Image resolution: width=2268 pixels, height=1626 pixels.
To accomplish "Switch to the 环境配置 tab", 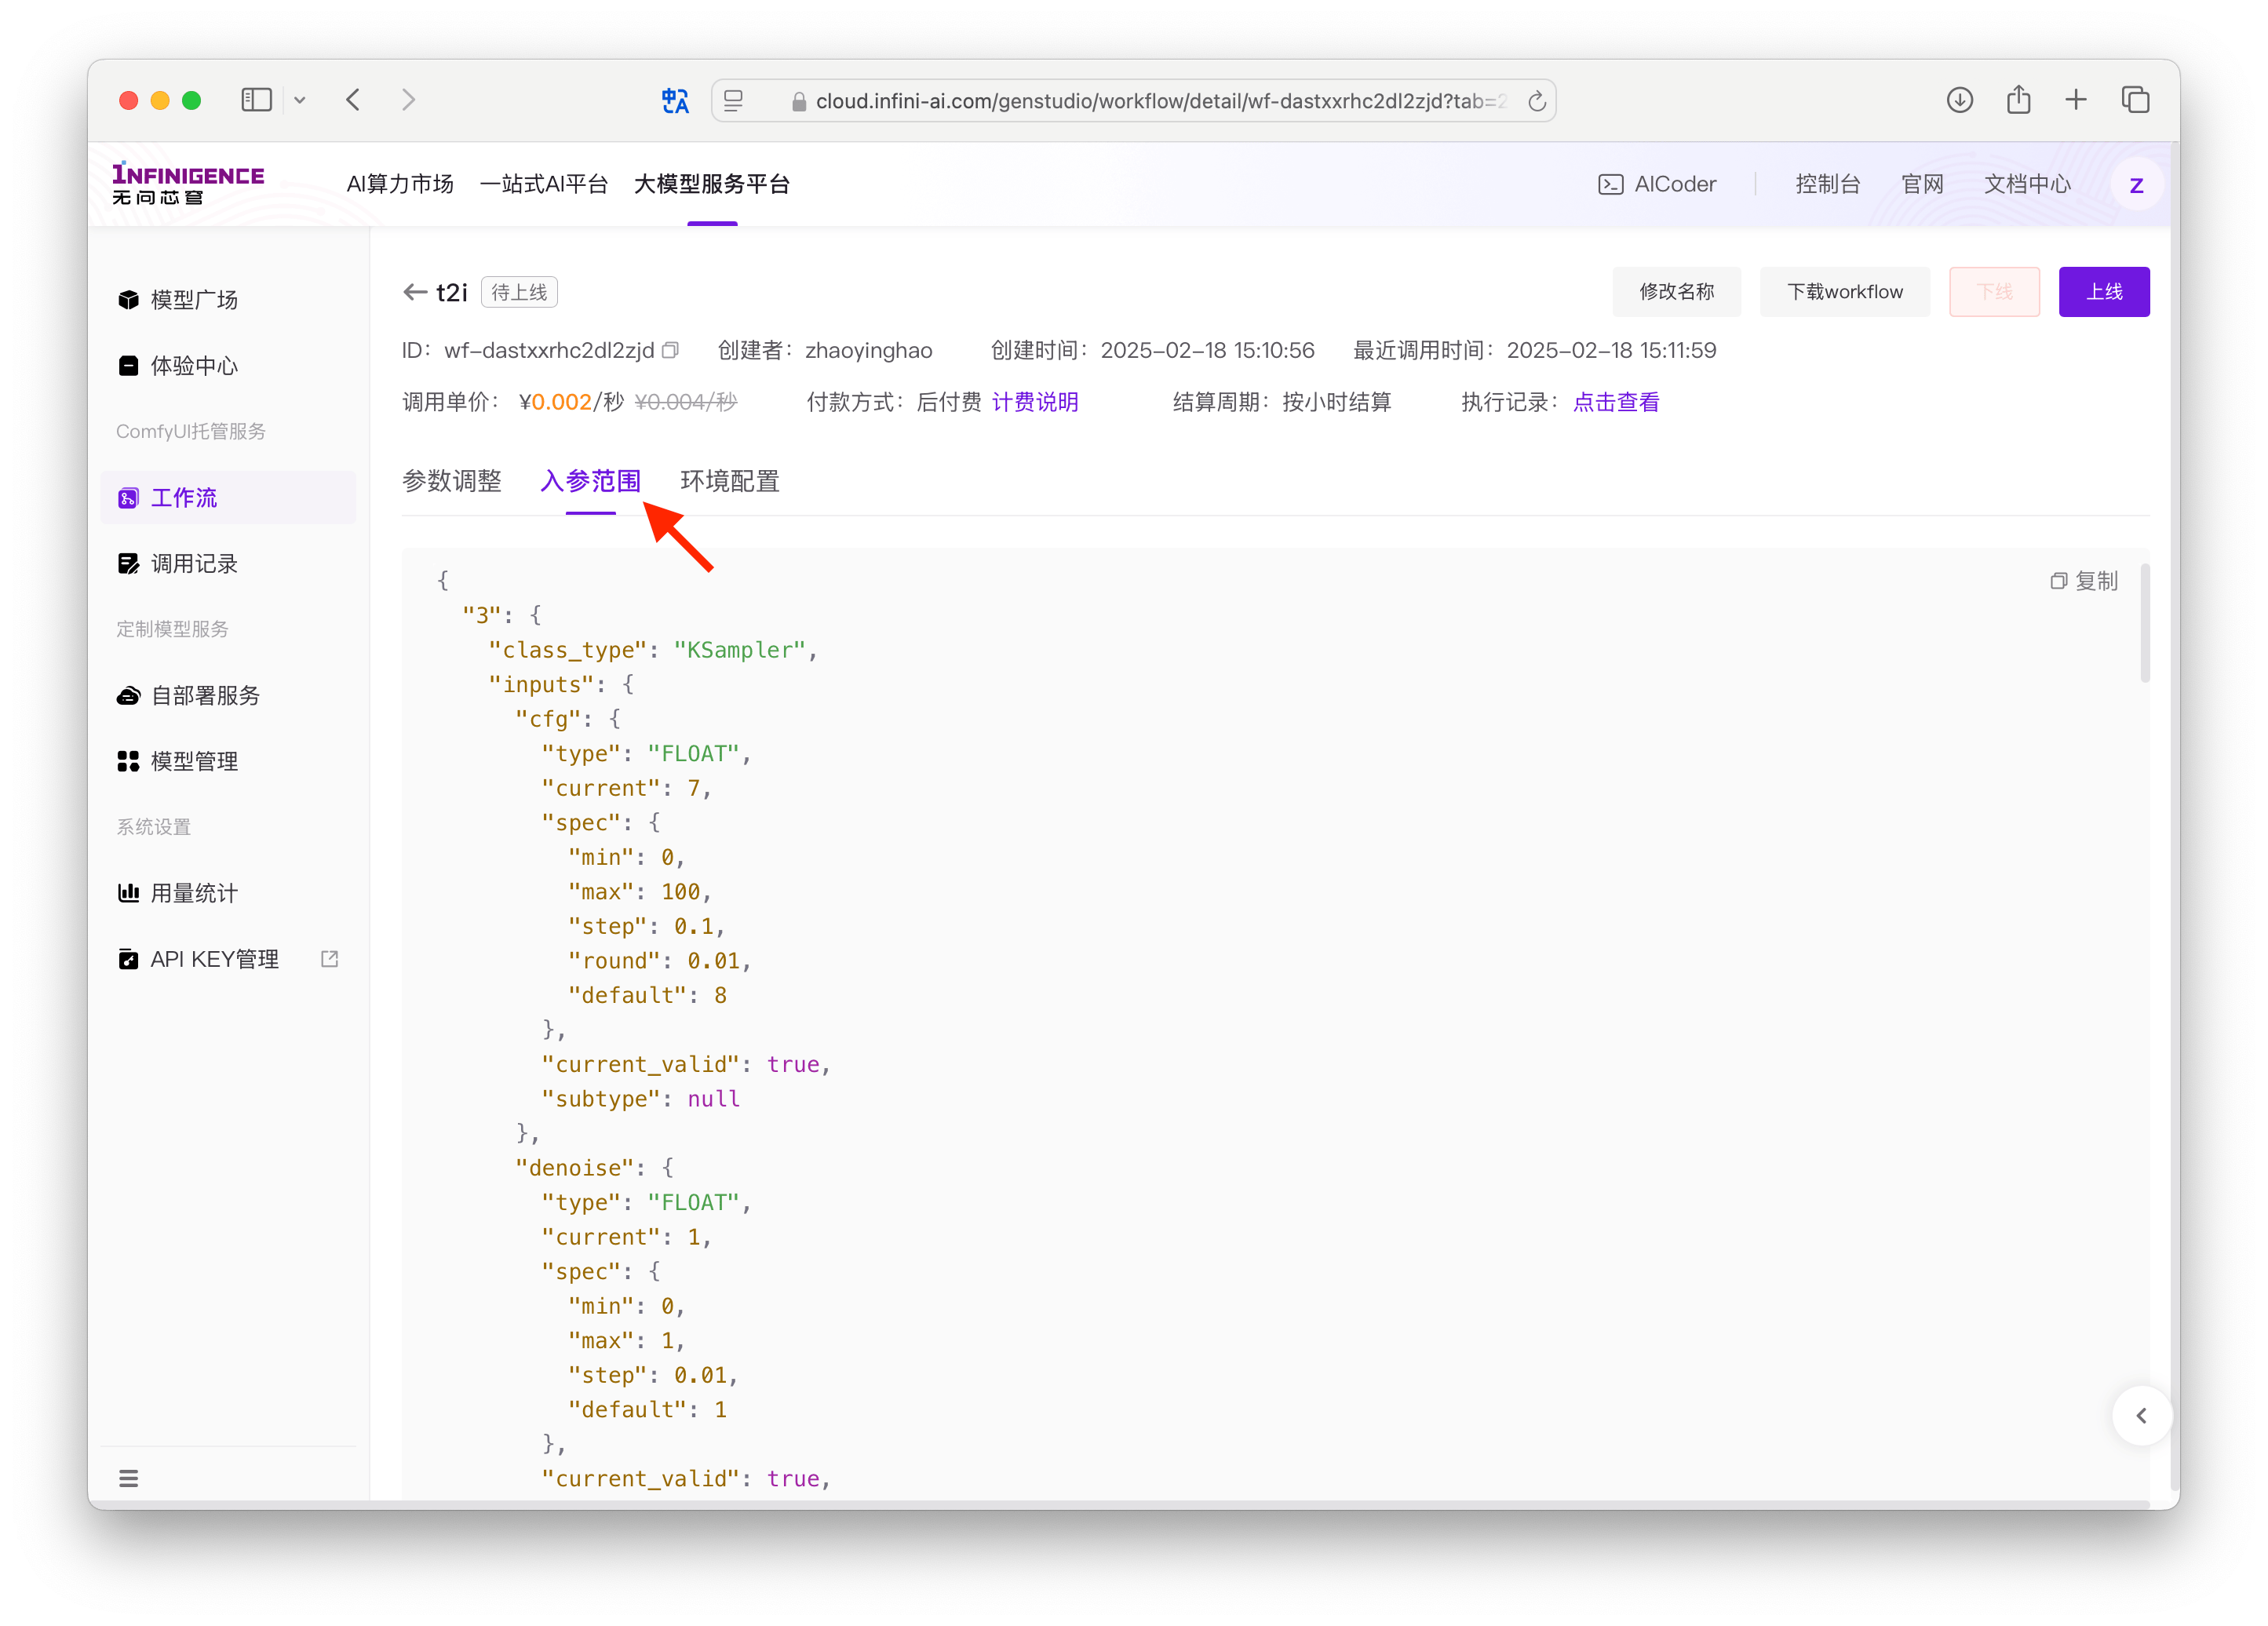I will 729,481.
